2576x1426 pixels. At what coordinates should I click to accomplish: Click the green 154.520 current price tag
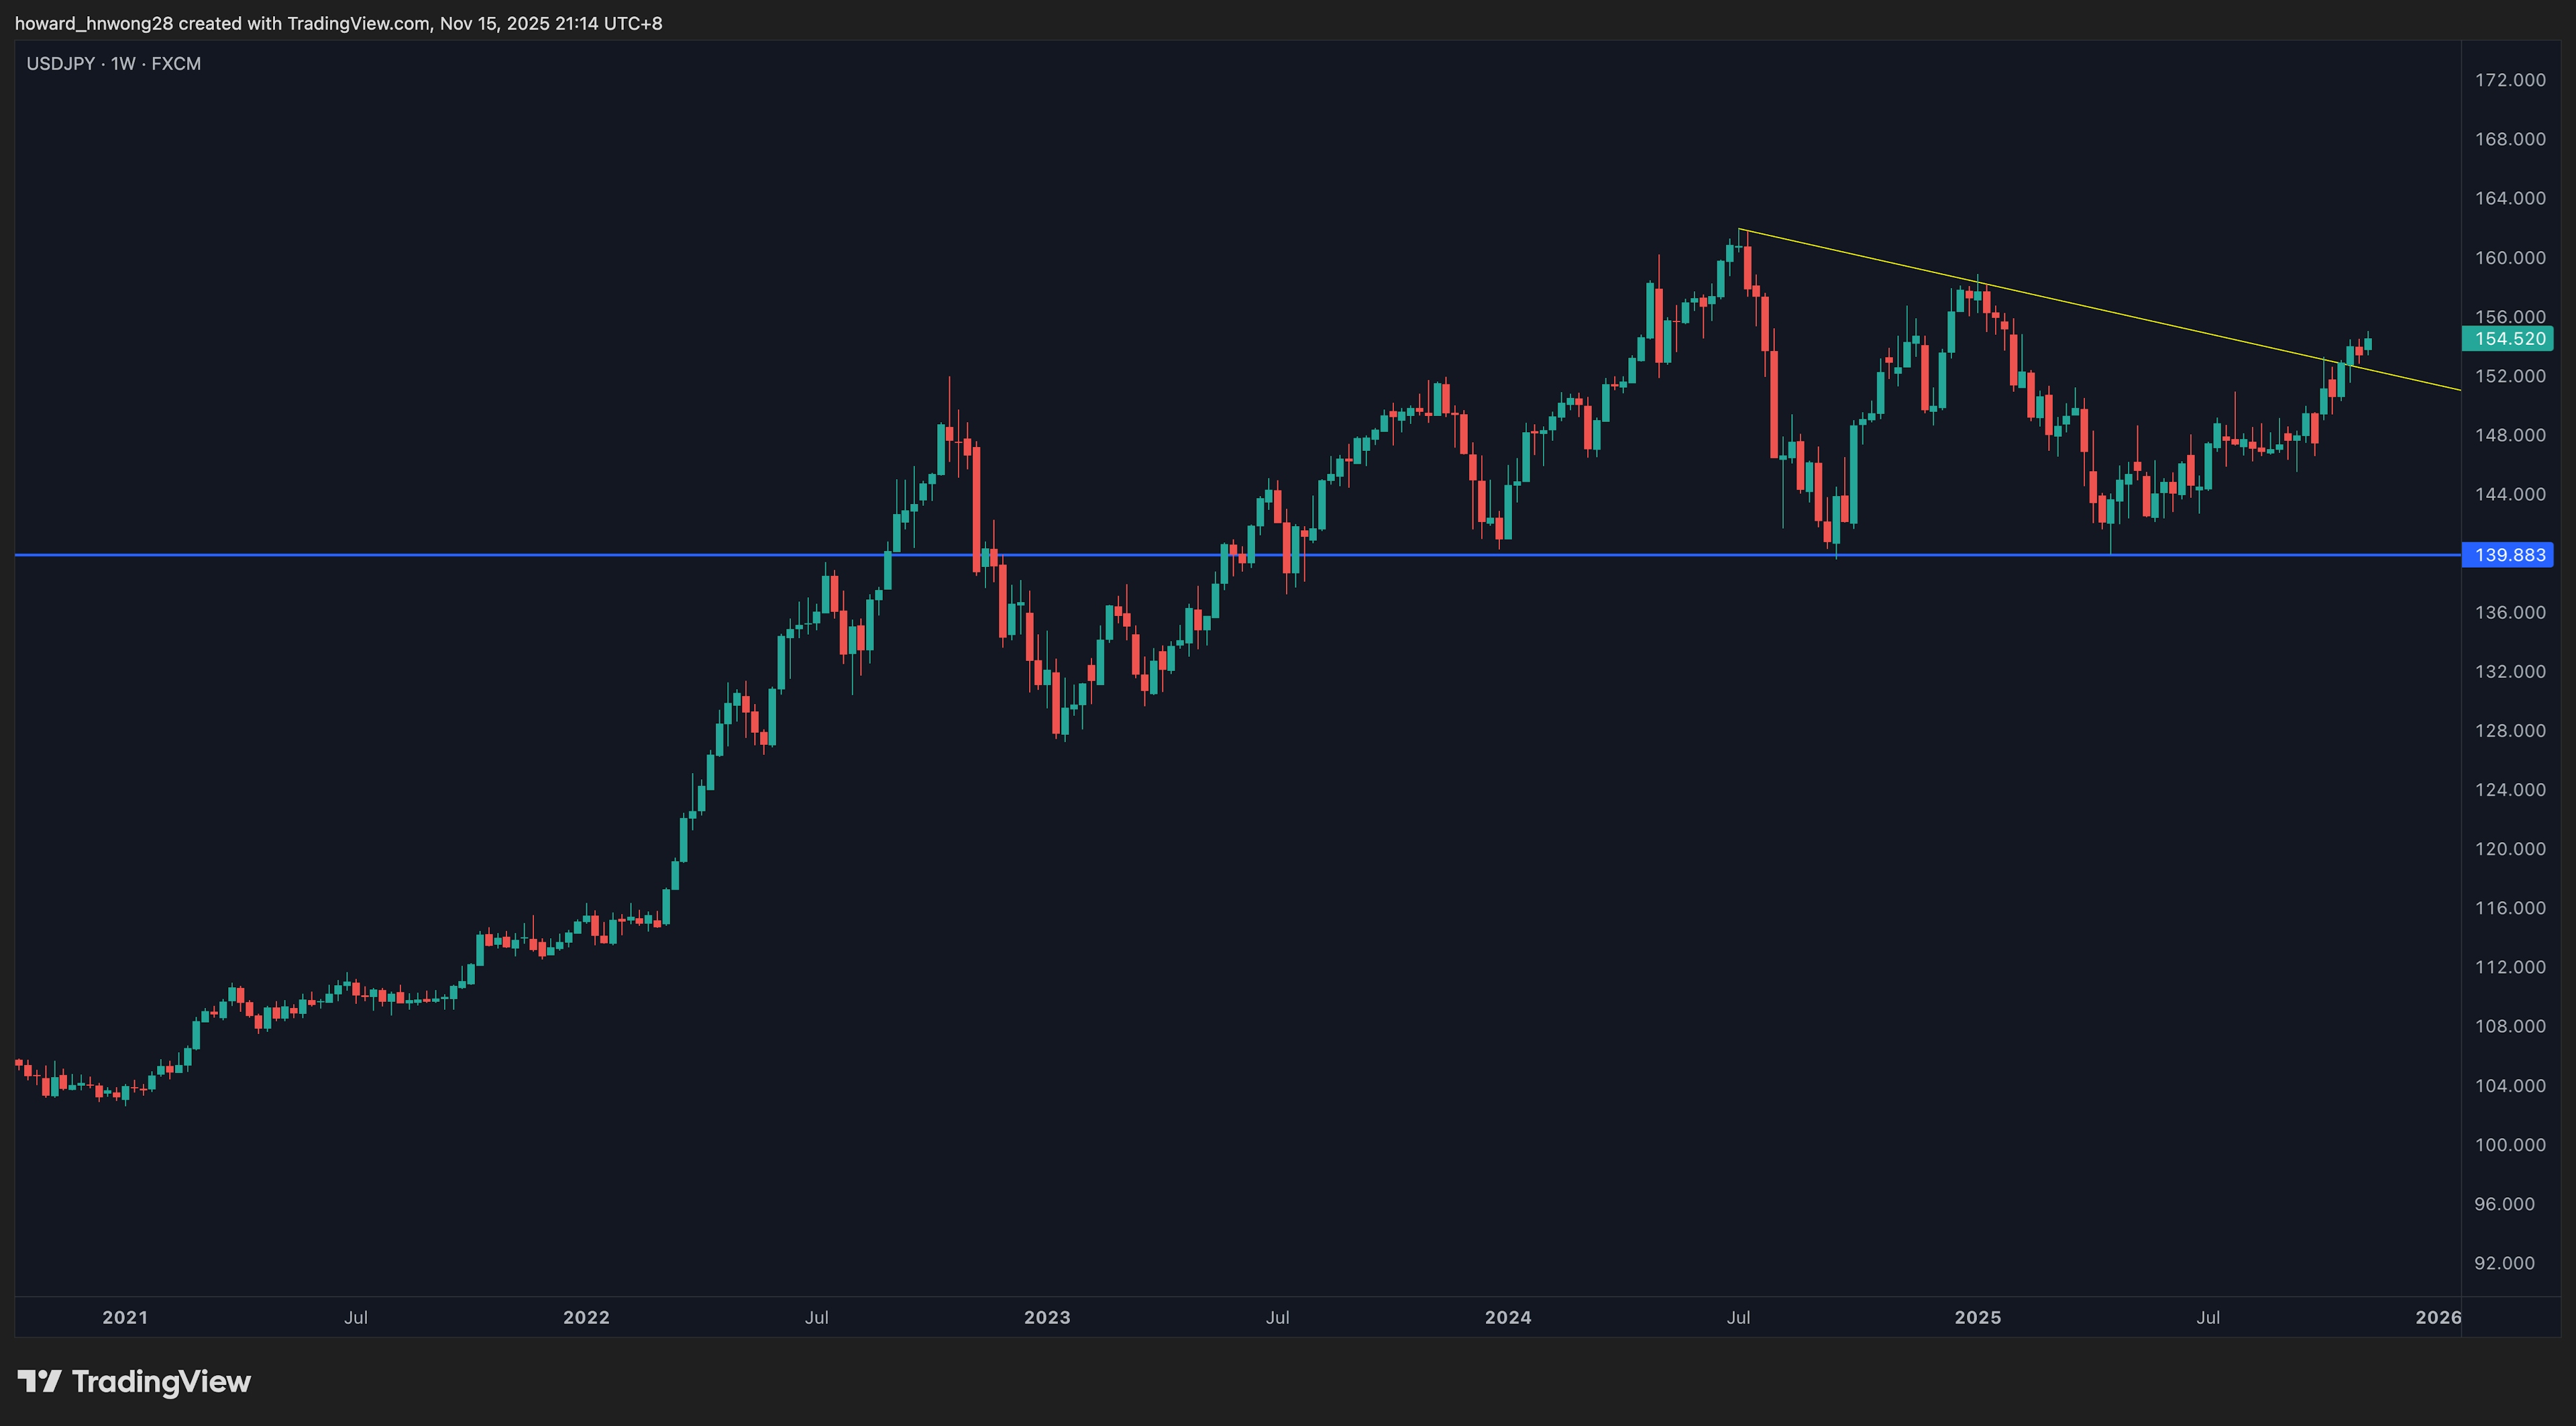pos(2508,339)
